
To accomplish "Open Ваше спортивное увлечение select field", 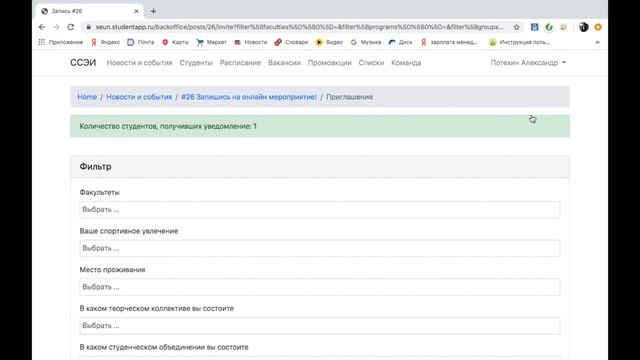I will pos(320,248).
